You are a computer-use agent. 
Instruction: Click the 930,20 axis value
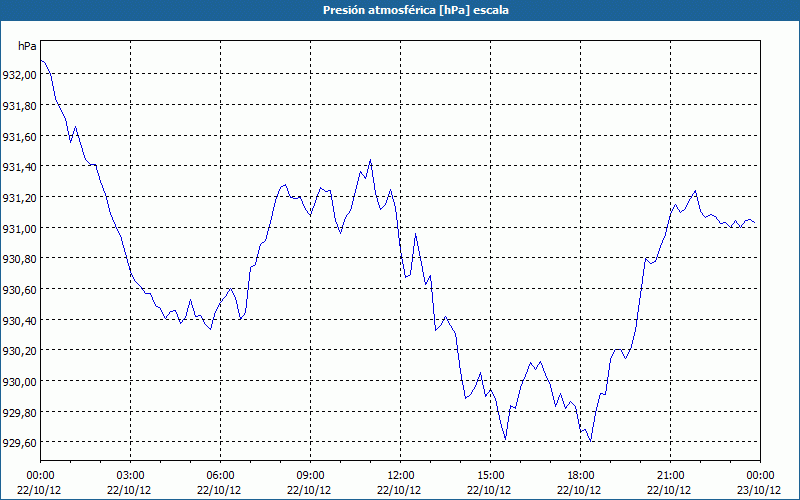[19, 351]
